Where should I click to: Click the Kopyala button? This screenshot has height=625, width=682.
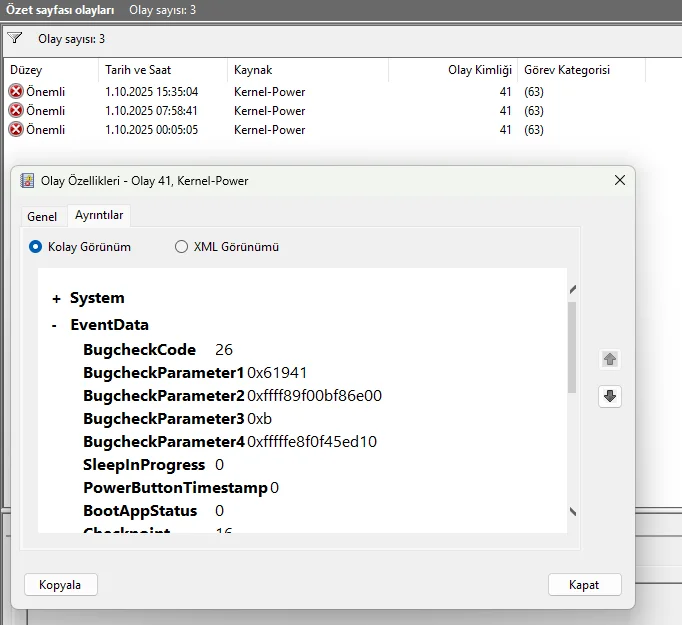[x=61, y=585]
